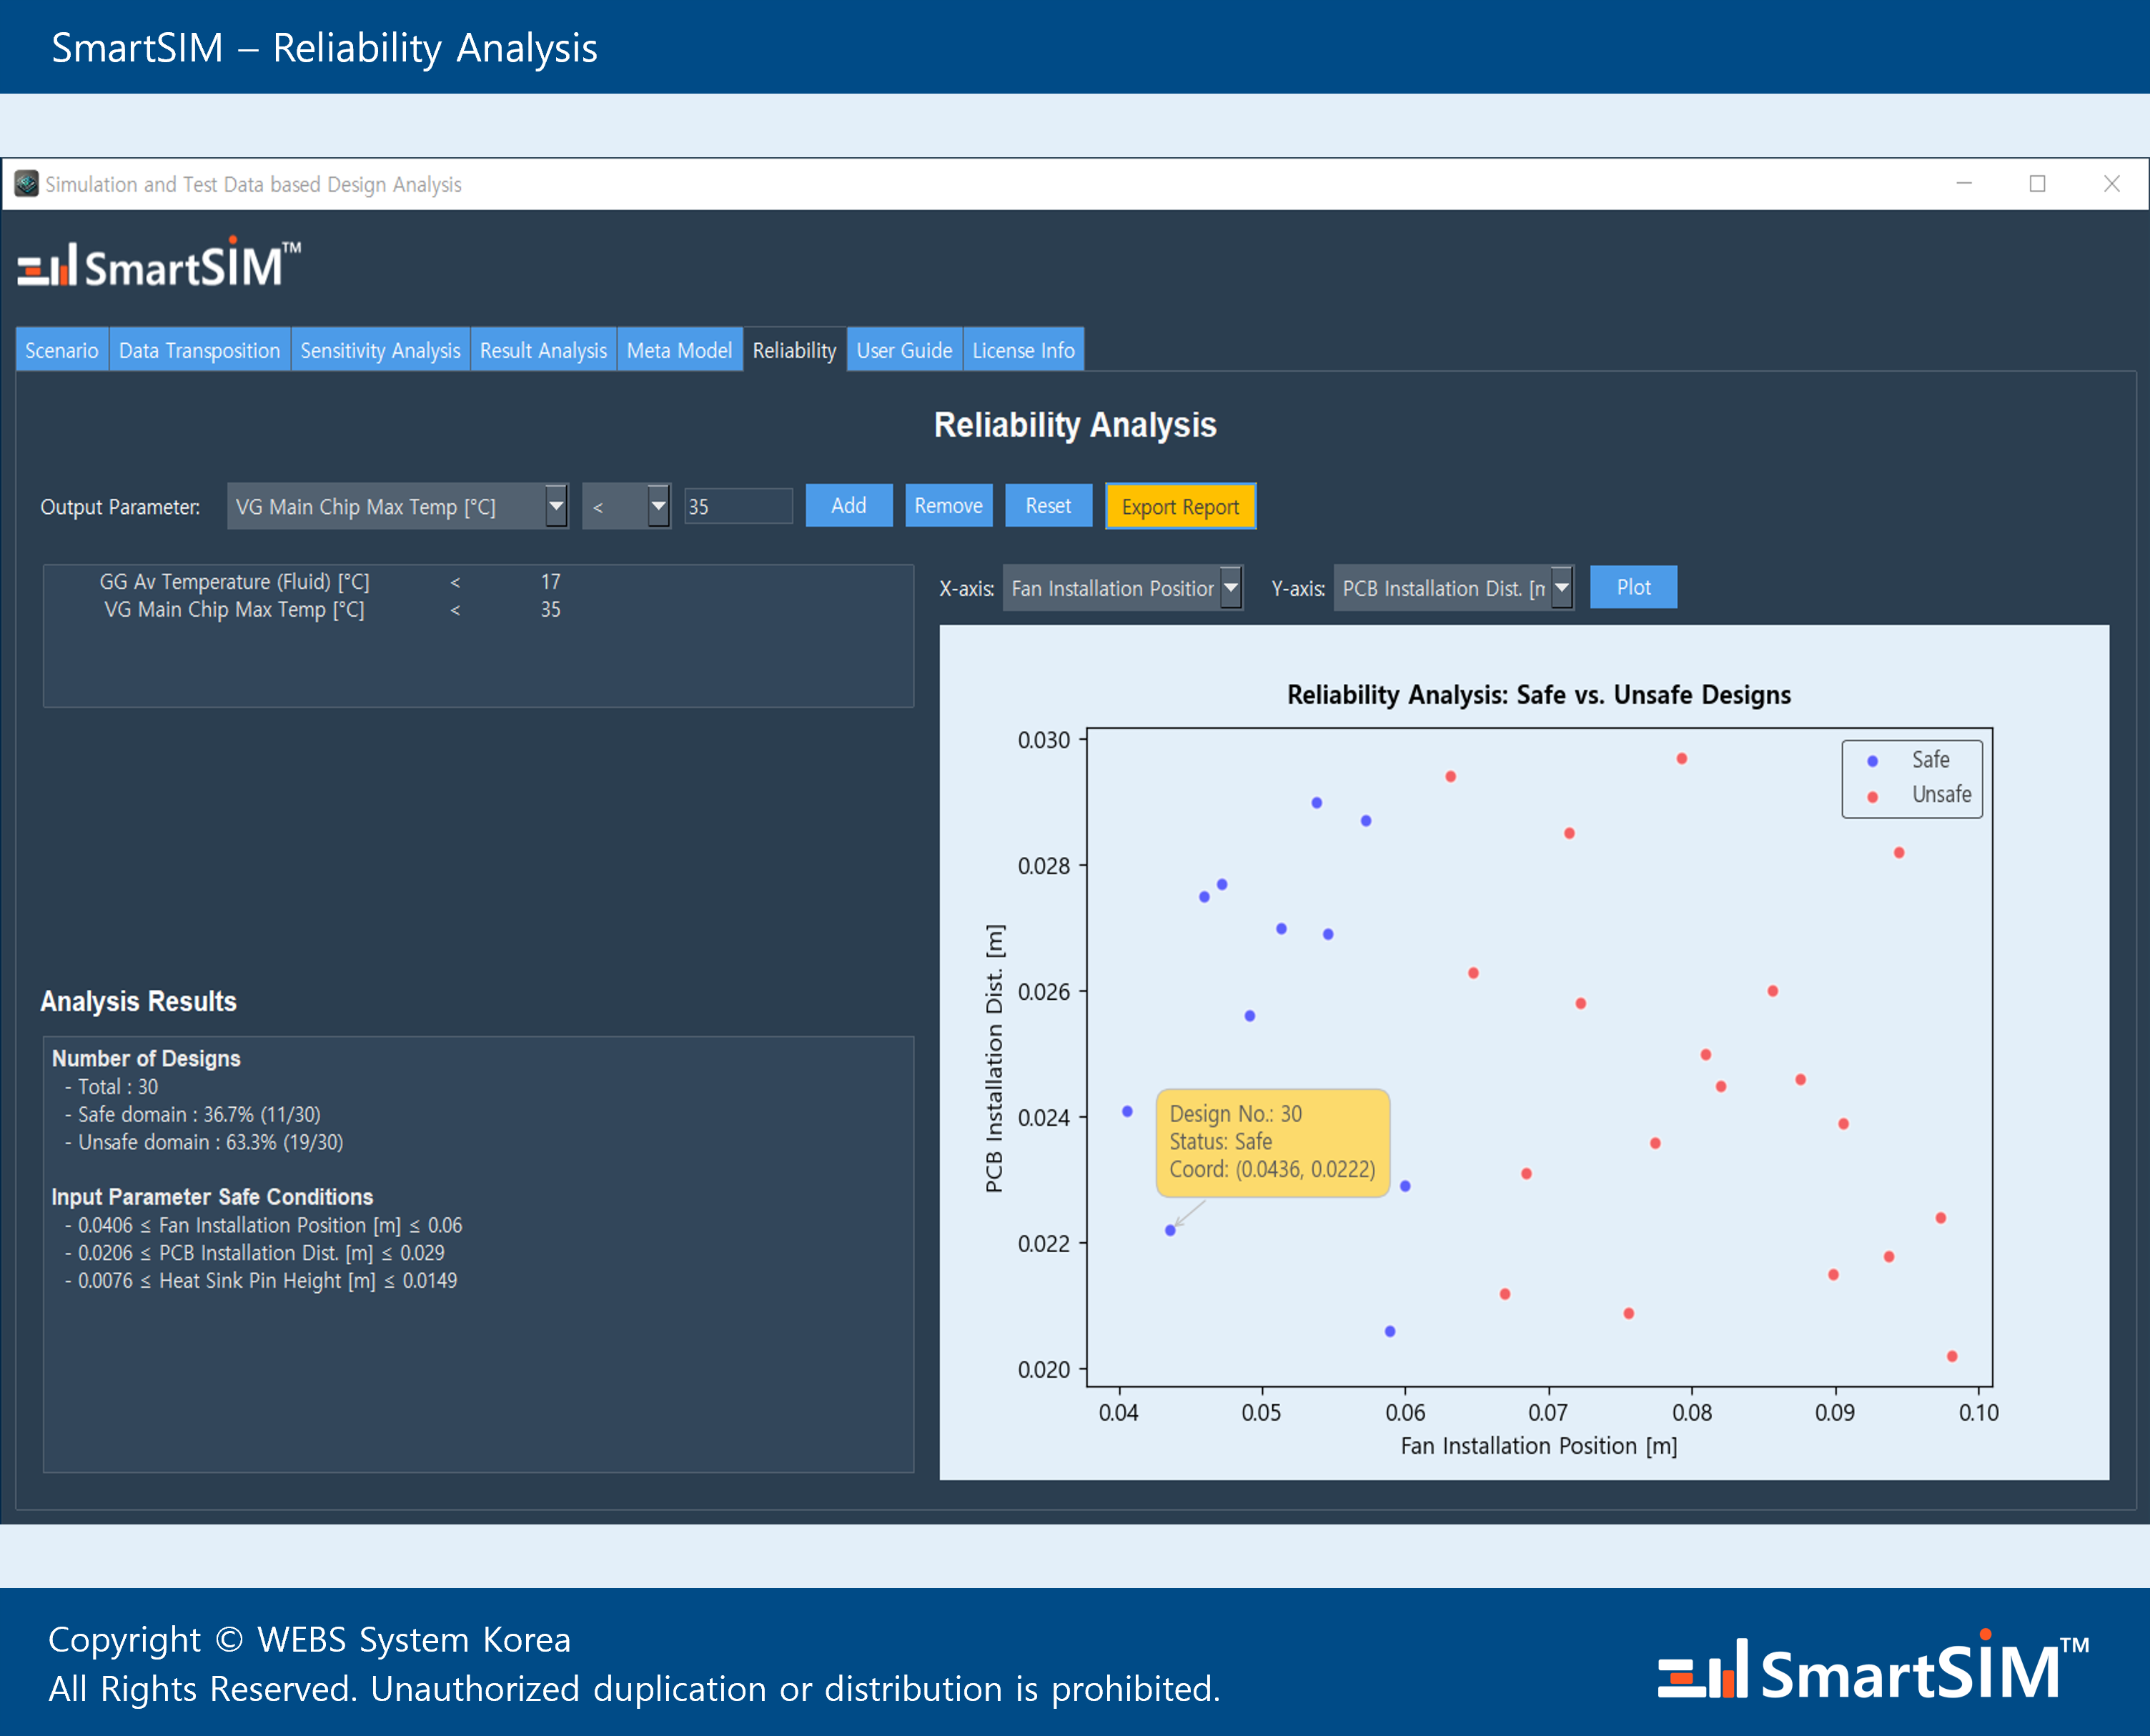This screenshot has width=2150, height=1736.
Task: Open the License Info tab
Action: click(1023, 351)
